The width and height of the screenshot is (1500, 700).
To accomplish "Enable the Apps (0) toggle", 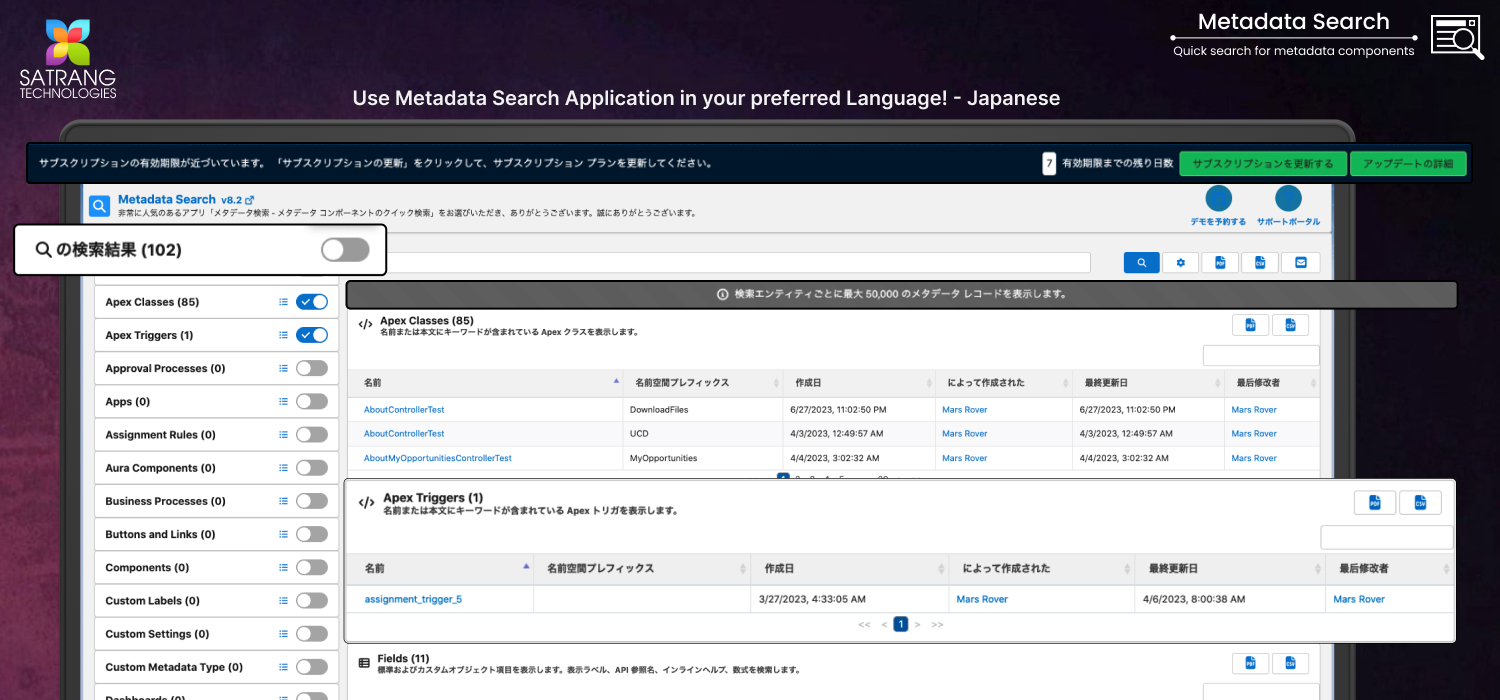I will tap(312, 401).
